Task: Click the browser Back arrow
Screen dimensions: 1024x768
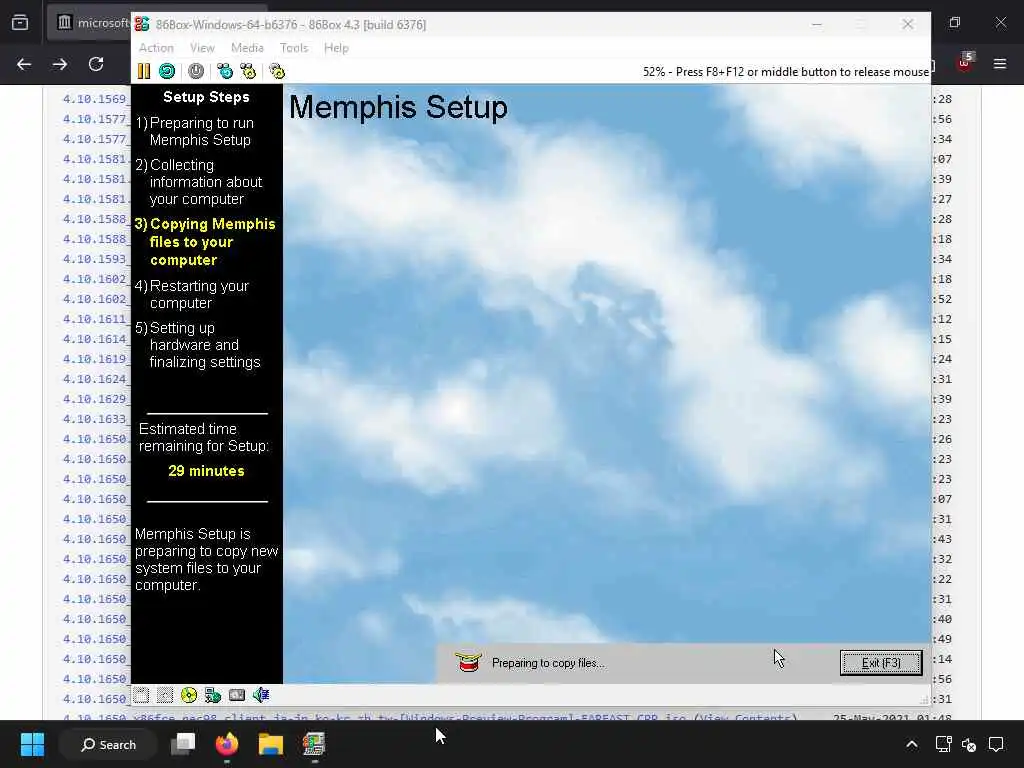Action: [x=24, y=64]
